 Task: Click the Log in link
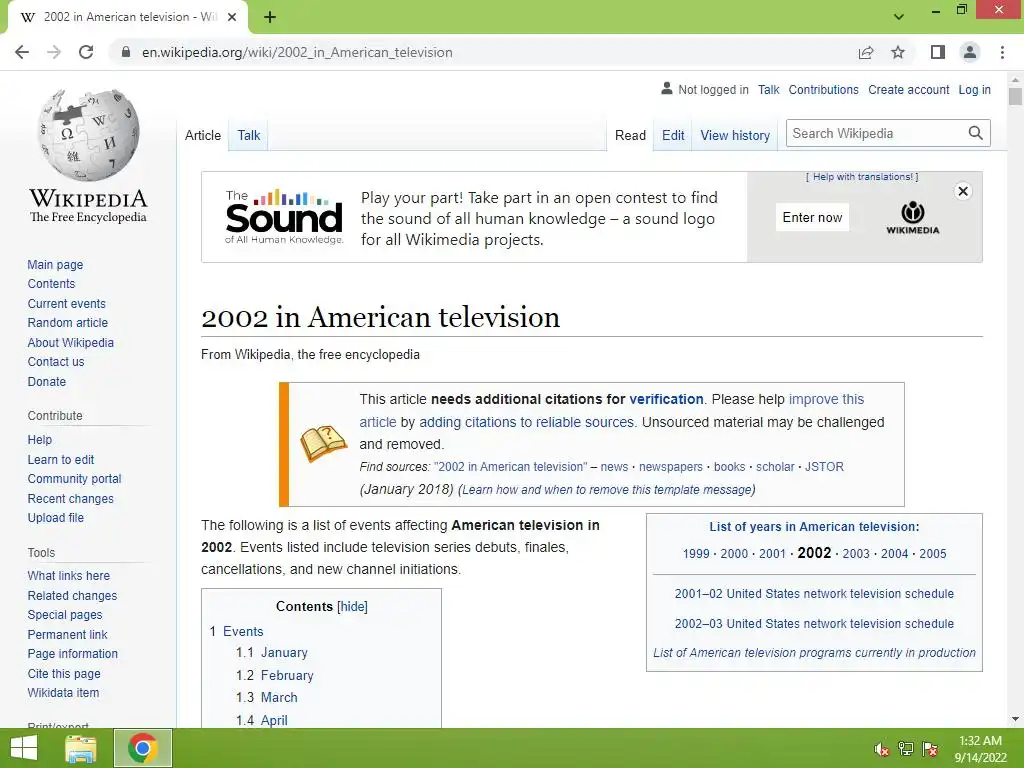pyautogui.click(x=974, y=89)
